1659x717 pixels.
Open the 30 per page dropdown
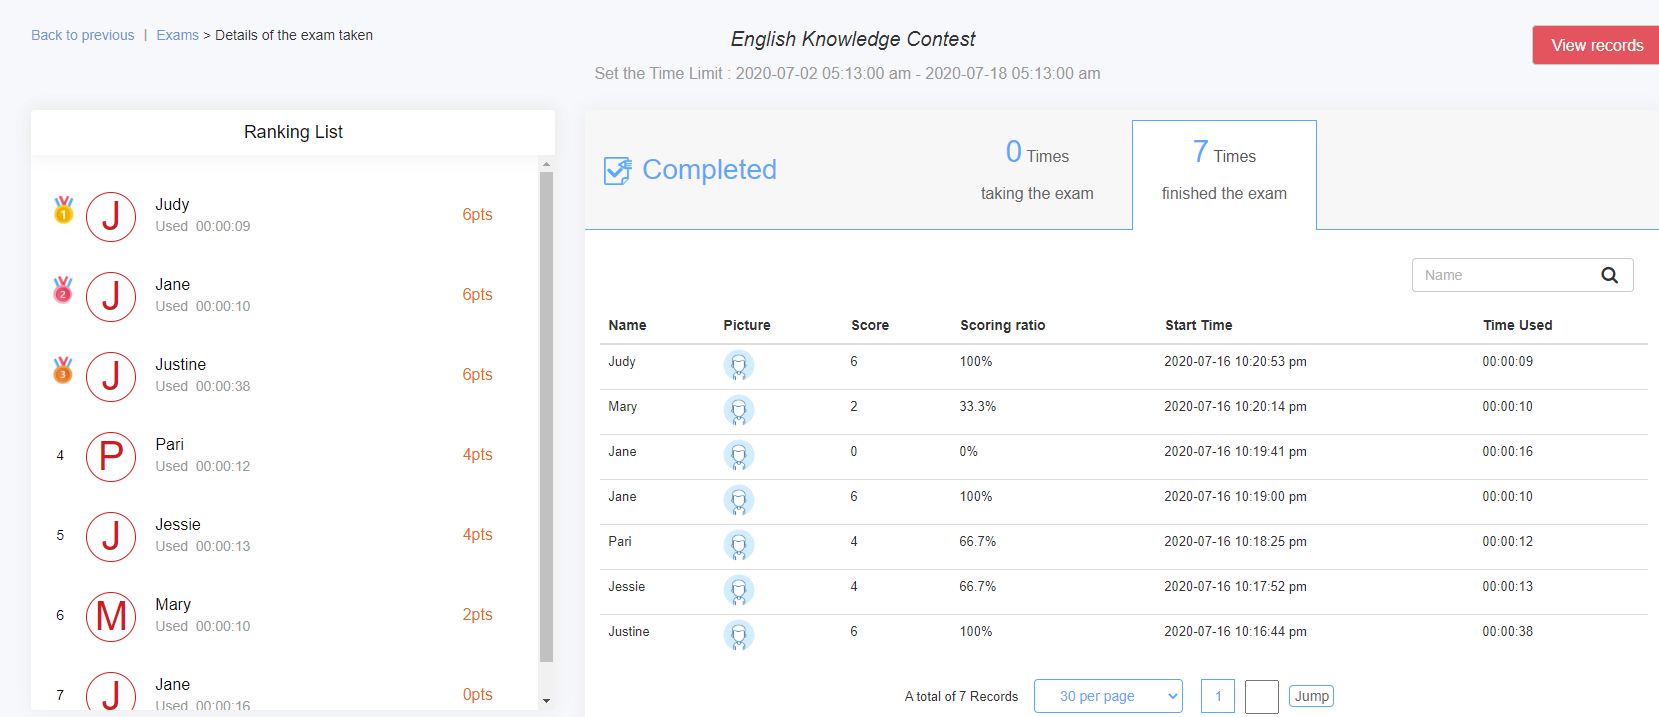coord(1108,696)
